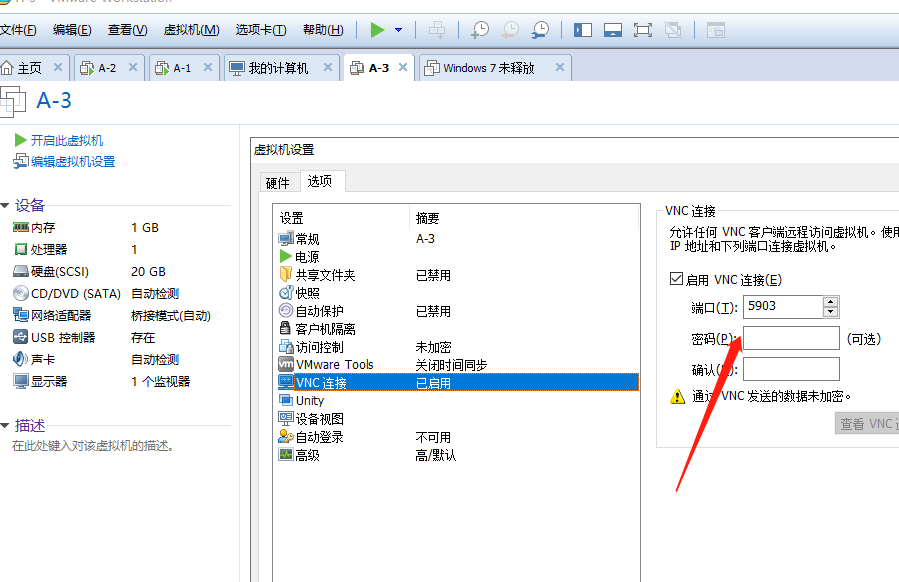Image resolution: width=899 pixels, height=582 pixels.
Task: Collapse the 设备 section
Action: click(x=5, y=205)
